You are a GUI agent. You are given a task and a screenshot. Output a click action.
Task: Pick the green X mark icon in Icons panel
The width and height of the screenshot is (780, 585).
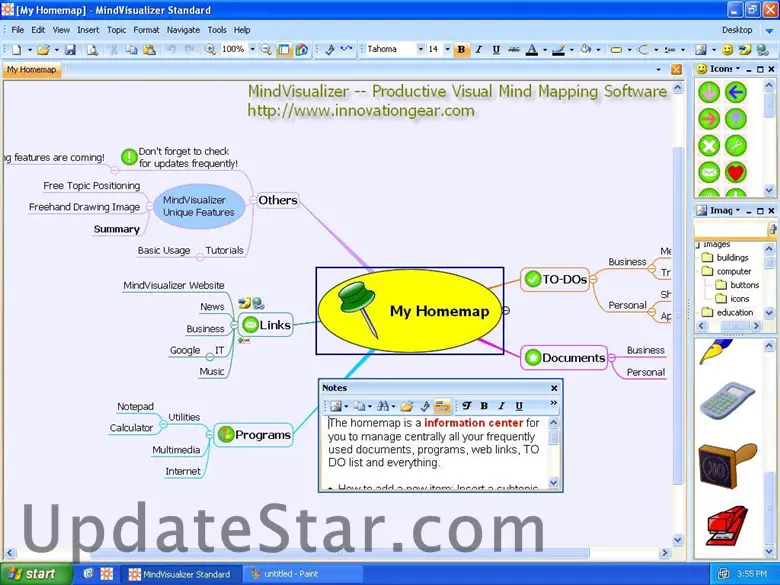709,146
